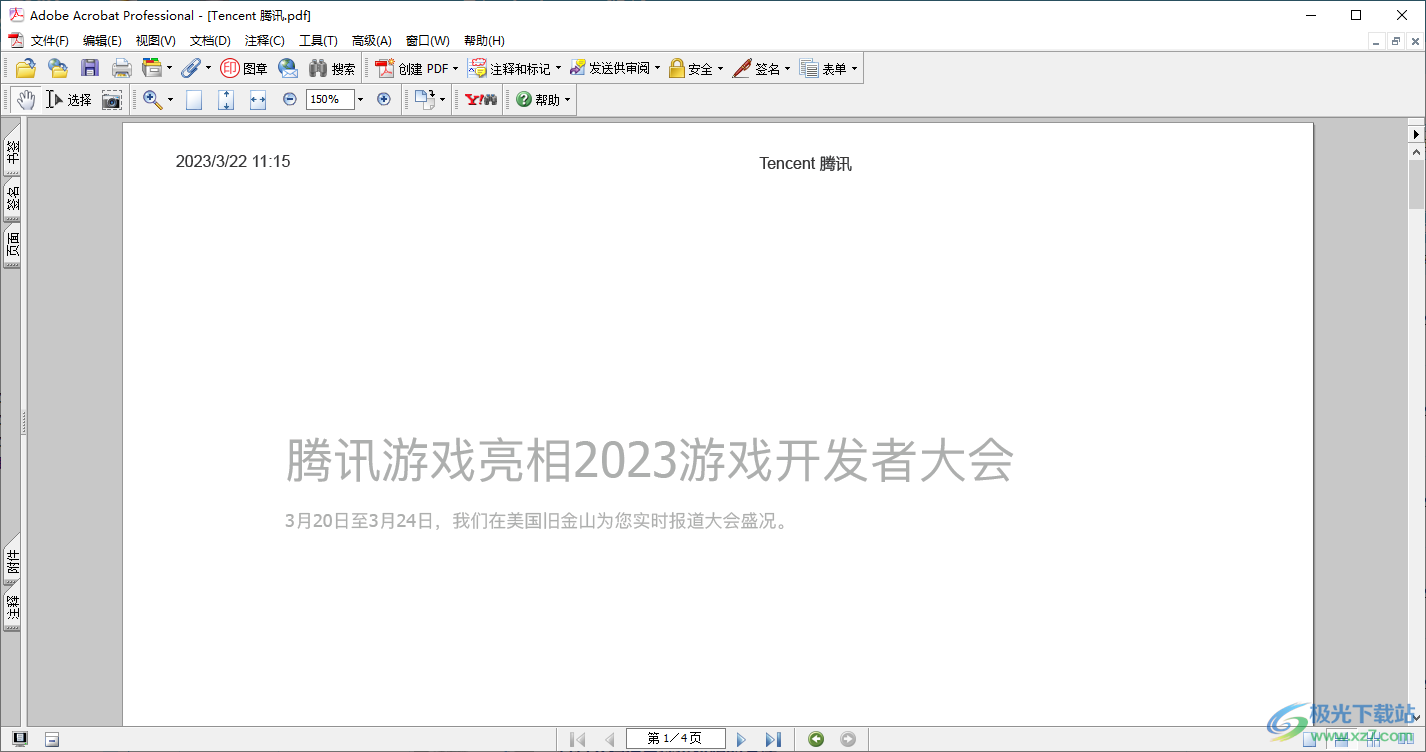
Task: Expand the 创建 PDF dropdown arrow
Action: 455,69
